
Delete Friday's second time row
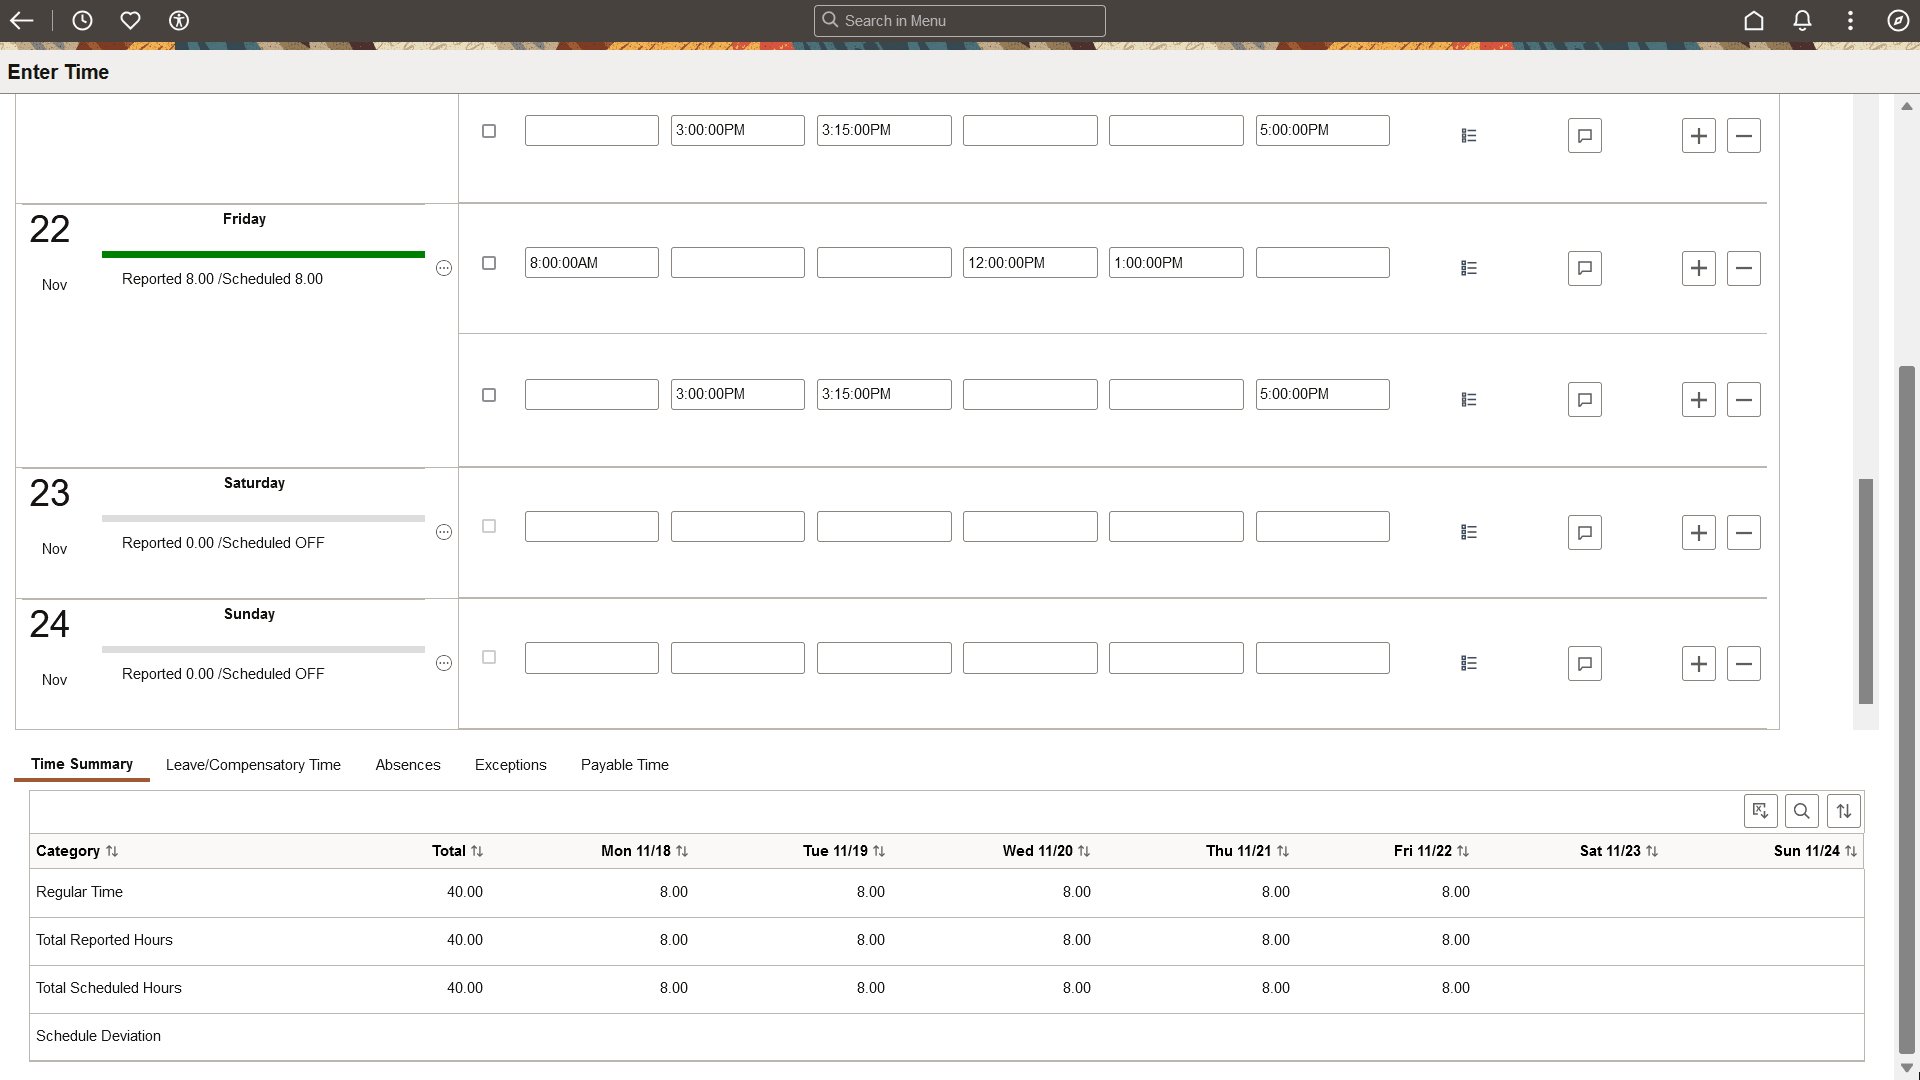1743,400
